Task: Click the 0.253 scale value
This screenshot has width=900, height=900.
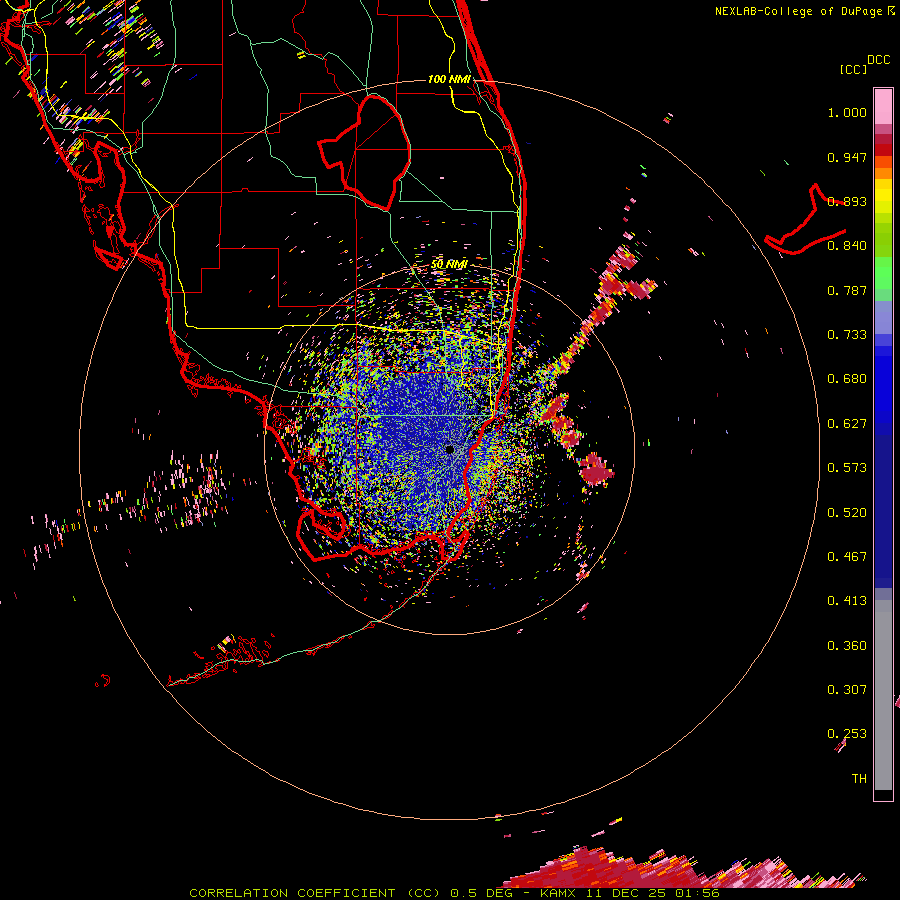Action: pos(847,734)
